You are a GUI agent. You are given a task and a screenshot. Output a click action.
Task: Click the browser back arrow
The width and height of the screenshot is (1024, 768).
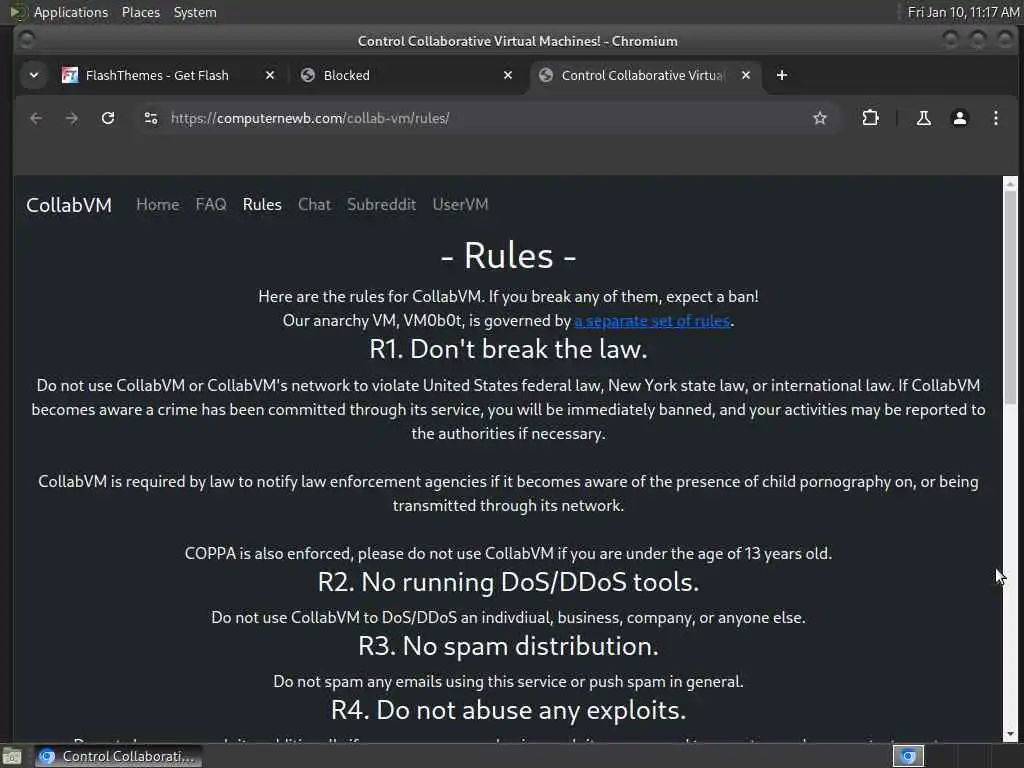click(x=36, y=118)
